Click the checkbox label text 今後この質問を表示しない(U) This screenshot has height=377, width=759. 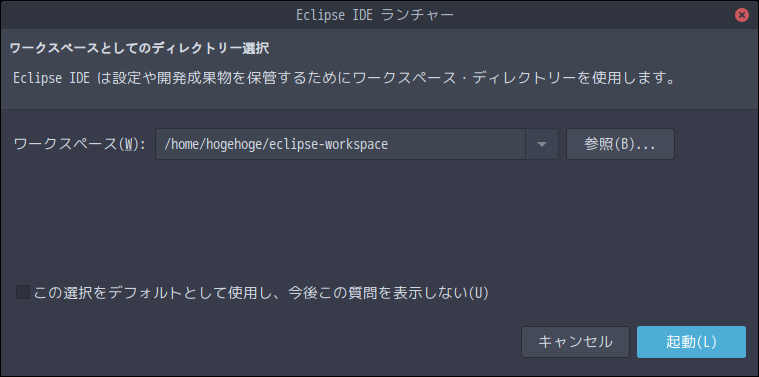pyautogui.click(x=388, y=293)
